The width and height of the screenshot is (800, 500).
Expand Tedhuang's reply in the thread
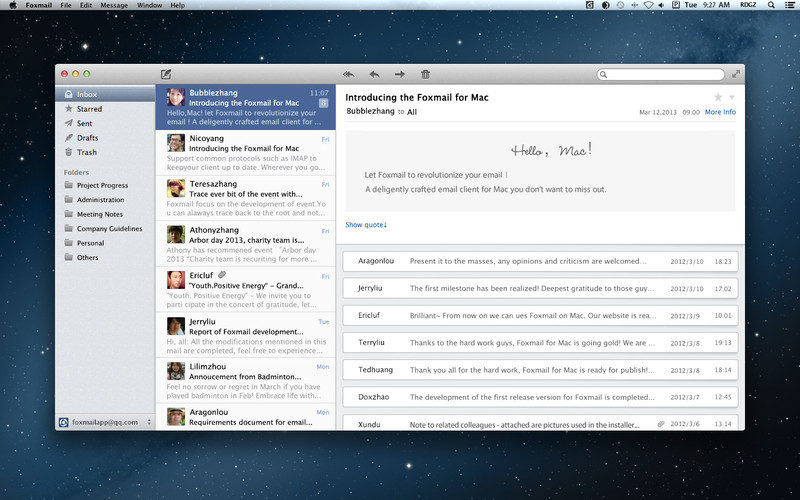[540, 370]
